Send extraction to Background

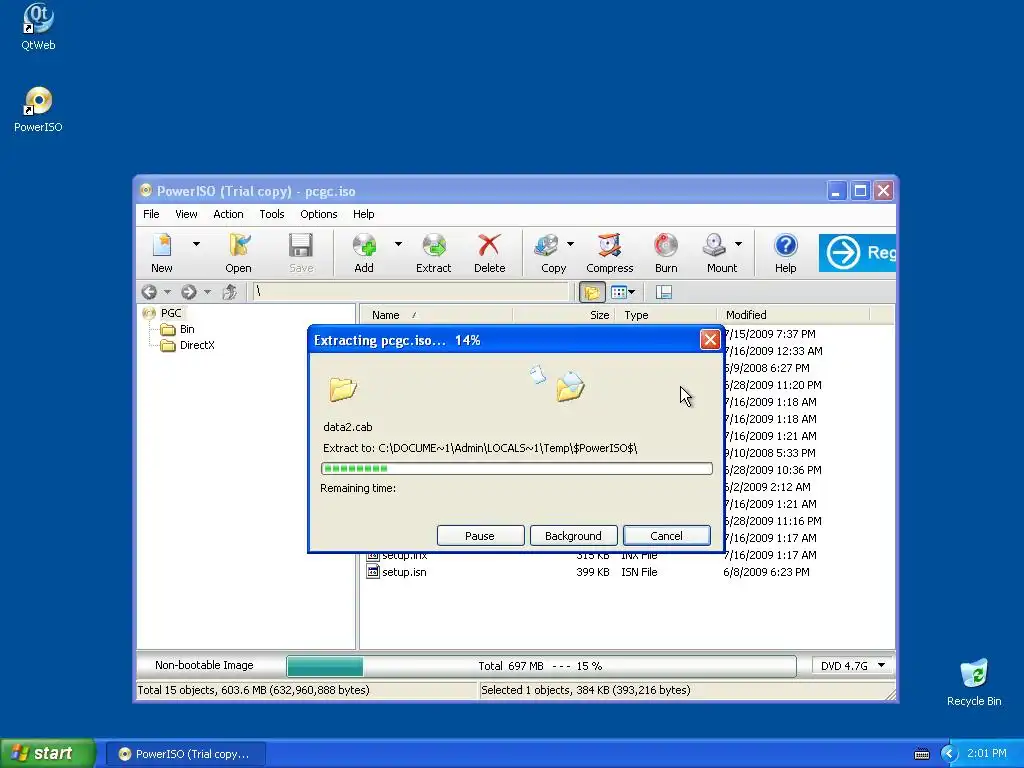pyautogui.click(x=573, y=536)
